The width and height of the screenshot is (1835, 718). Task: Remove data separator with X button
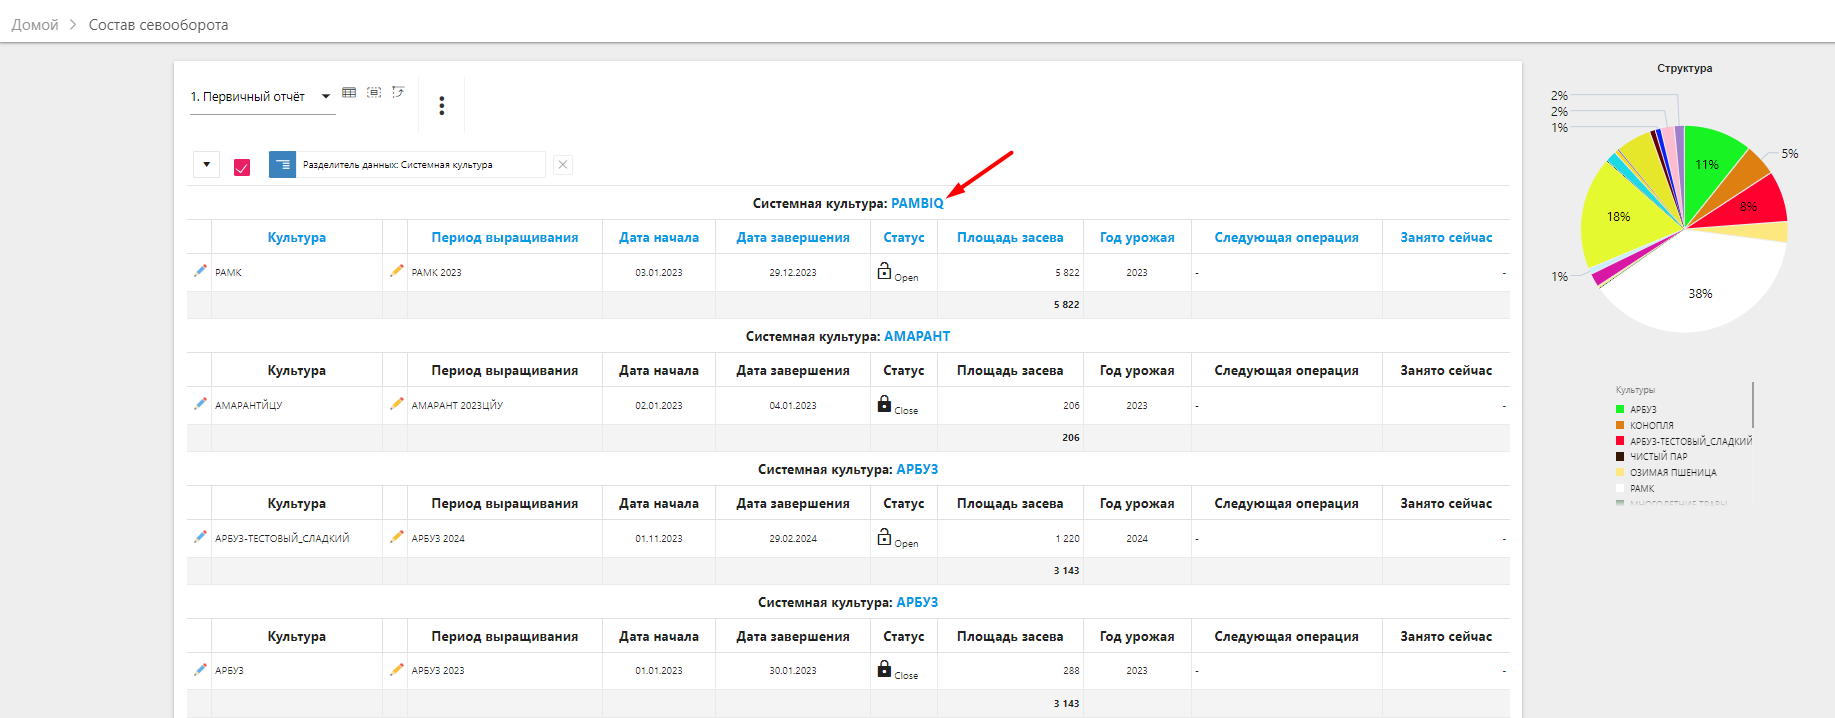[563, 165]
